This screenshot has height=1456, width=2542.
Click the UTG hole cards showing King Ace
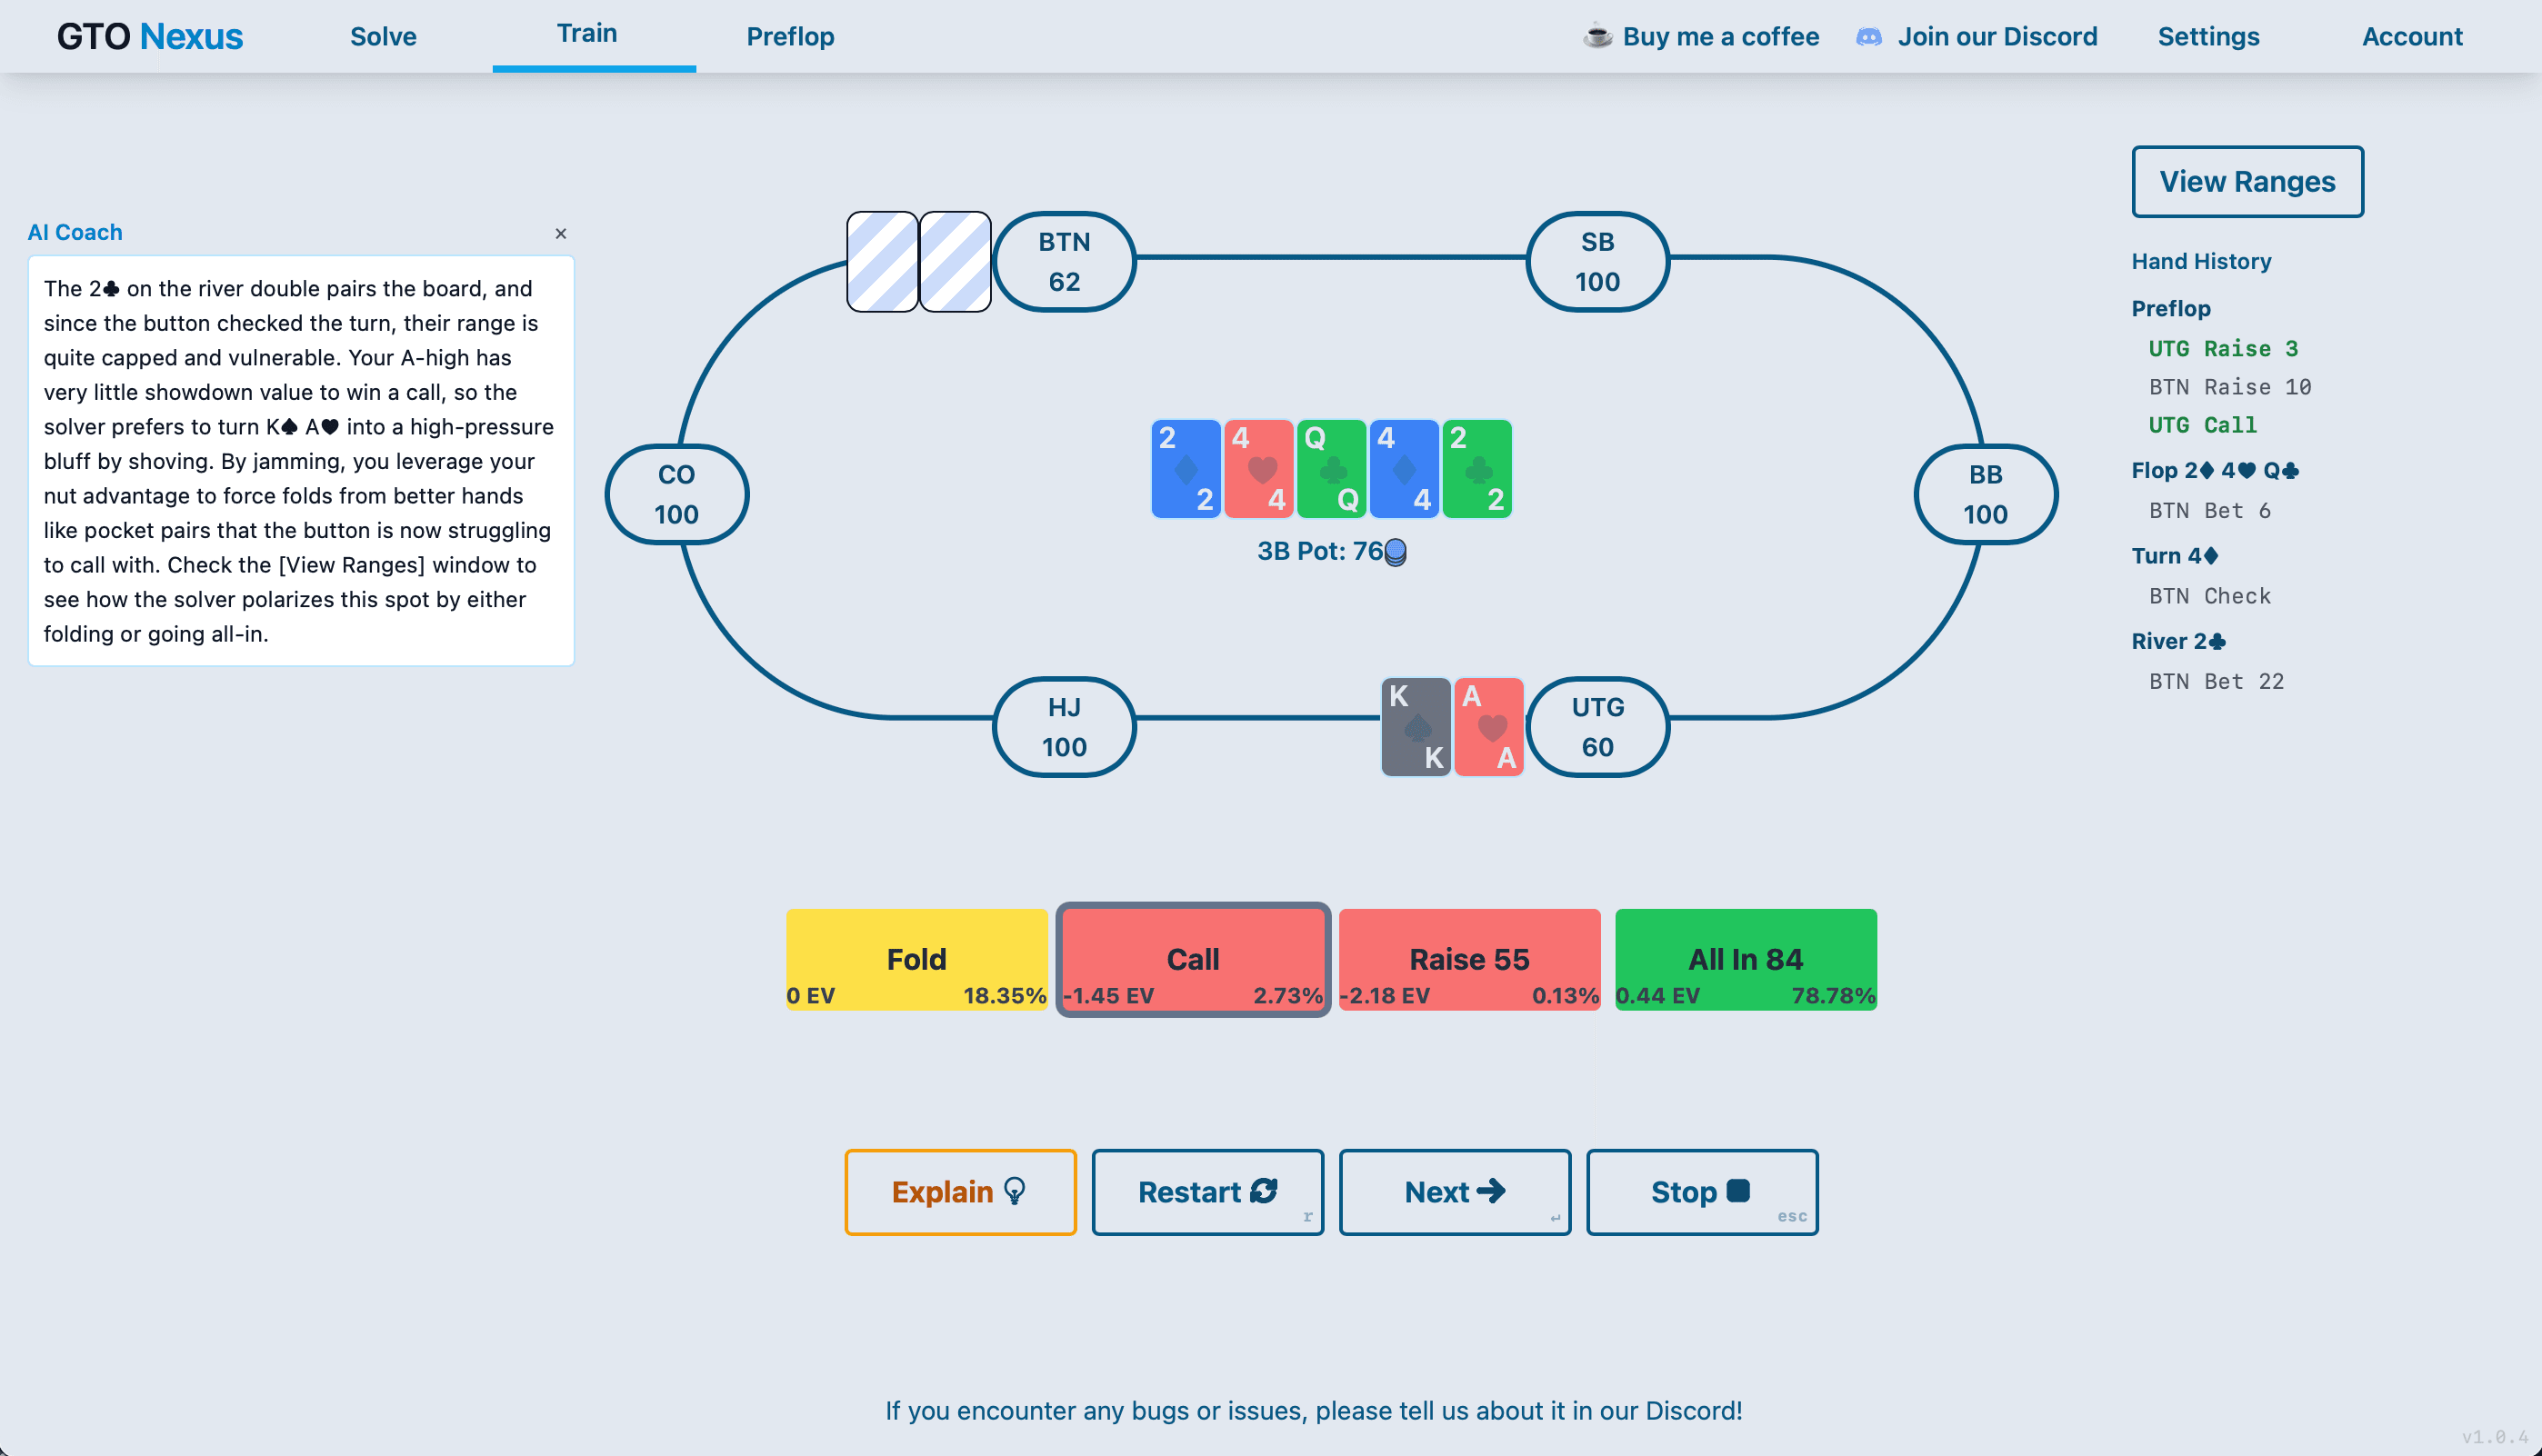(1452, 727)
